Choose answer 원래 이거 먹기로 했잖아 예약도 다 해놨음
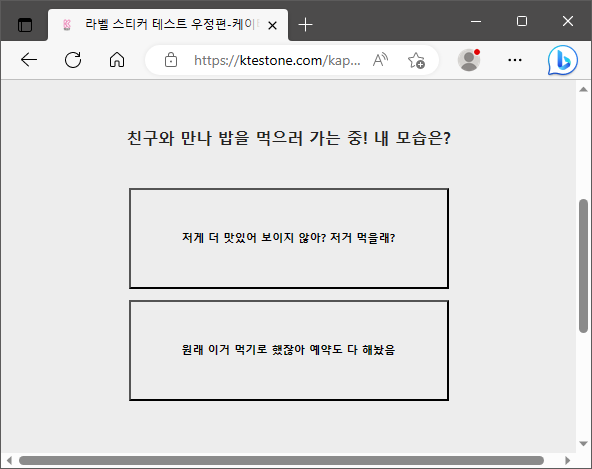The width and height of the screenshot is (592, 469). coord(289,350)
